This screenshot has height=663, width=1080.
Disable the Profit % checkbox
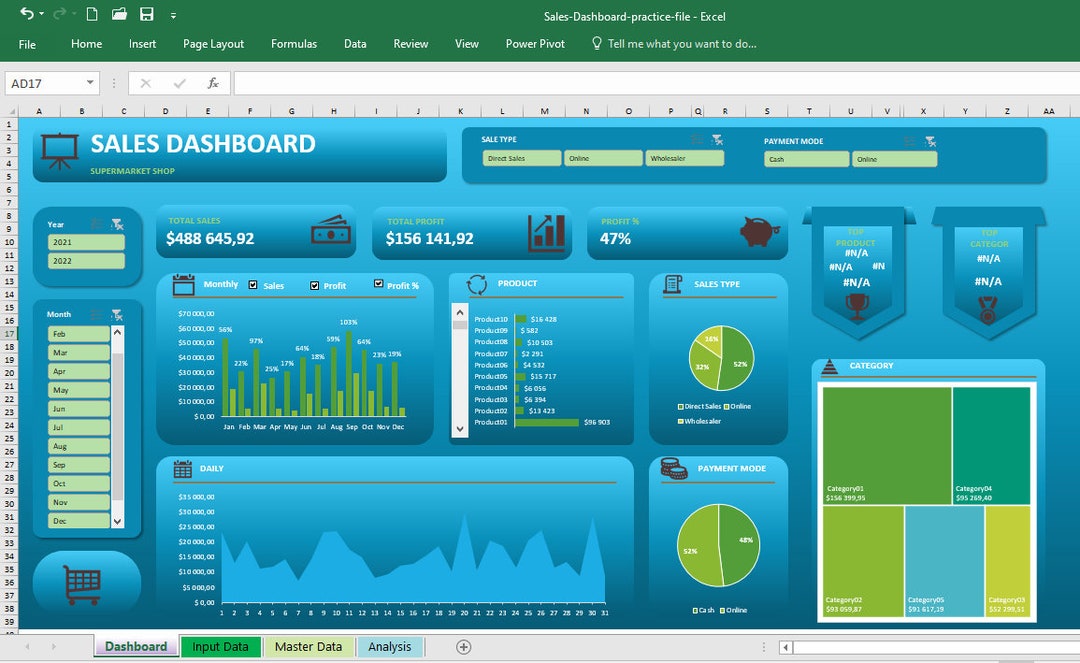coord(378,284)
